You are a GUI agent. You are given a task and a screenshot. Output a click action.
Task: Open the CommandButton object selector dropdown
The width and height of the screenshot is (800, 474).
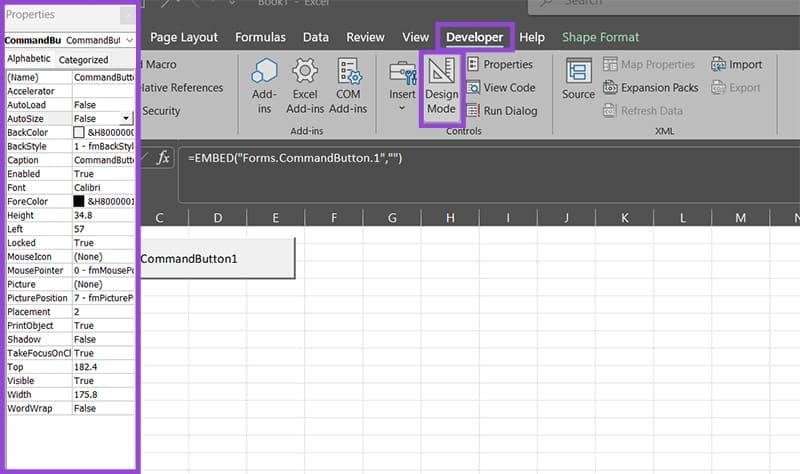129,40
